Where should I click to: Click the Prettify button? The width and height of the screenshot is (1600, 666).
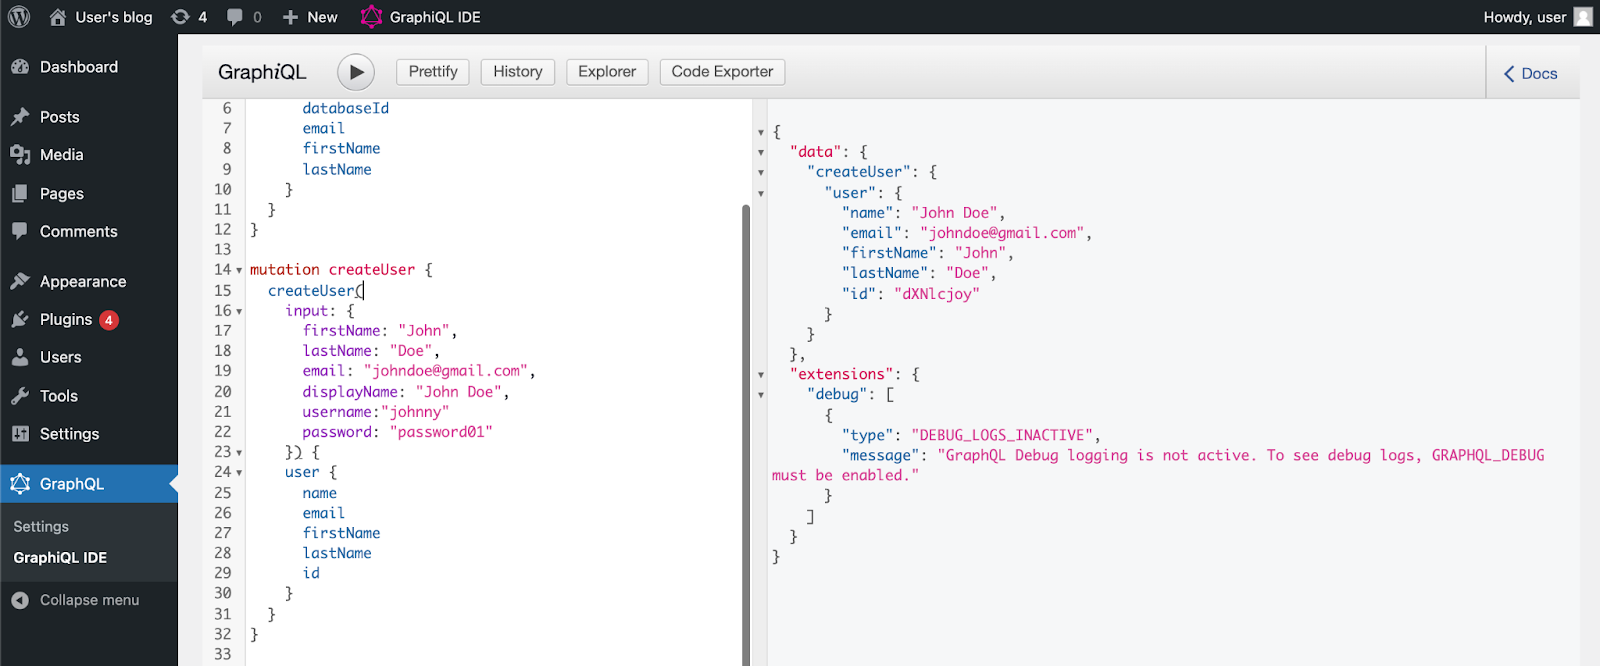pos(433,72)
